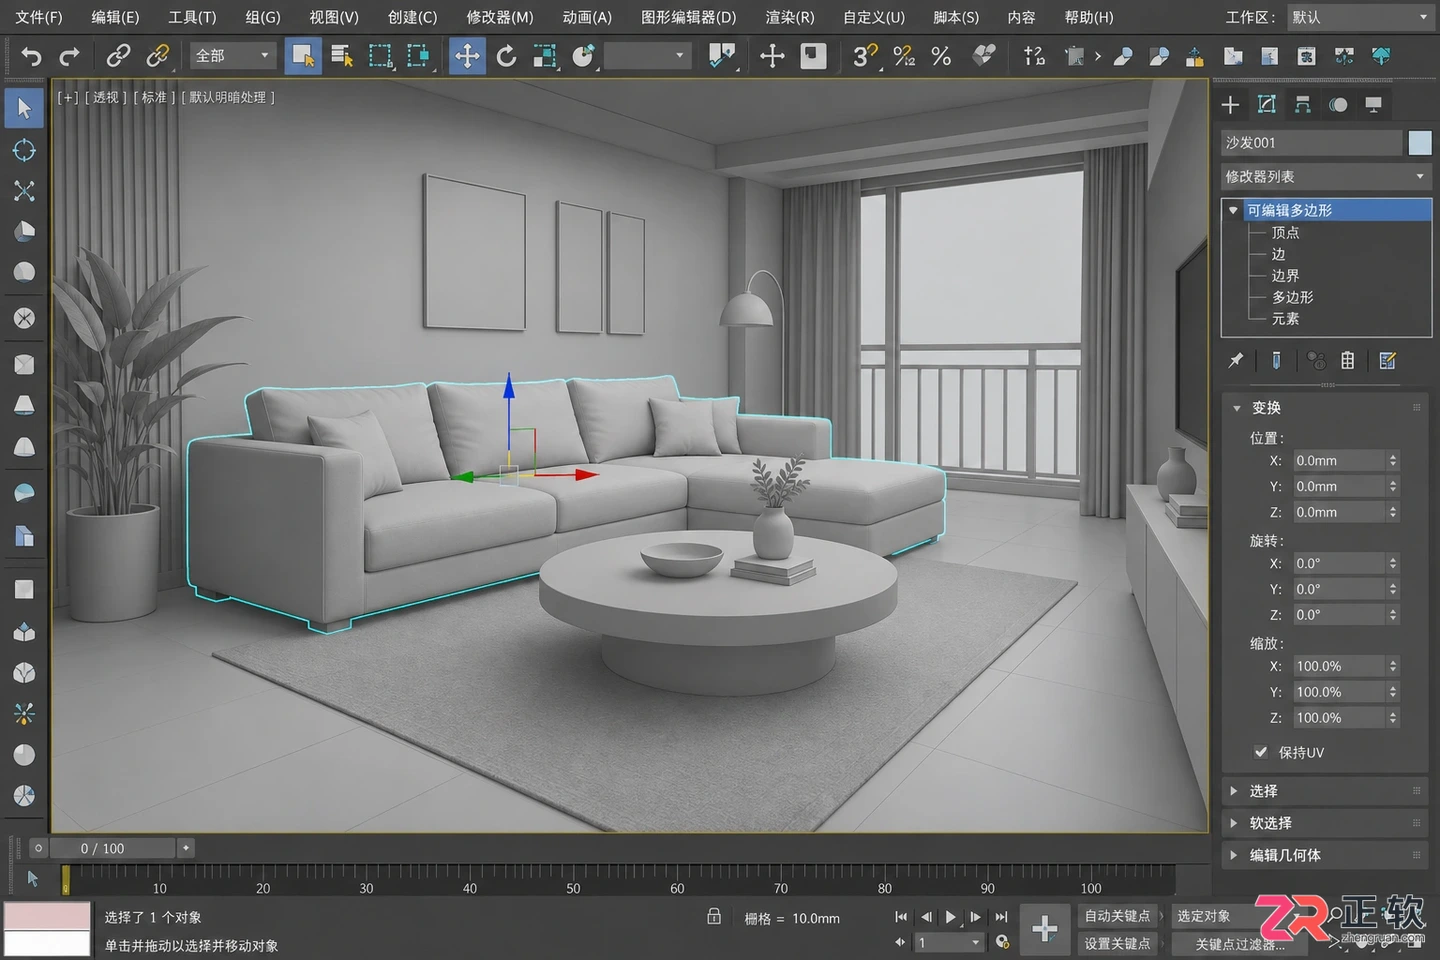
Task: Open the 修改器(M) menu
Action: (x=500, y=17)
